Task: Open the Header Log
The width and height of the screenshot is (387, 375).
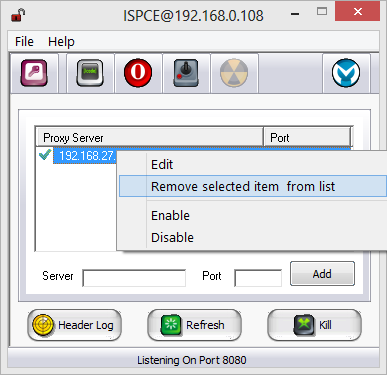Action: [74, 325]
